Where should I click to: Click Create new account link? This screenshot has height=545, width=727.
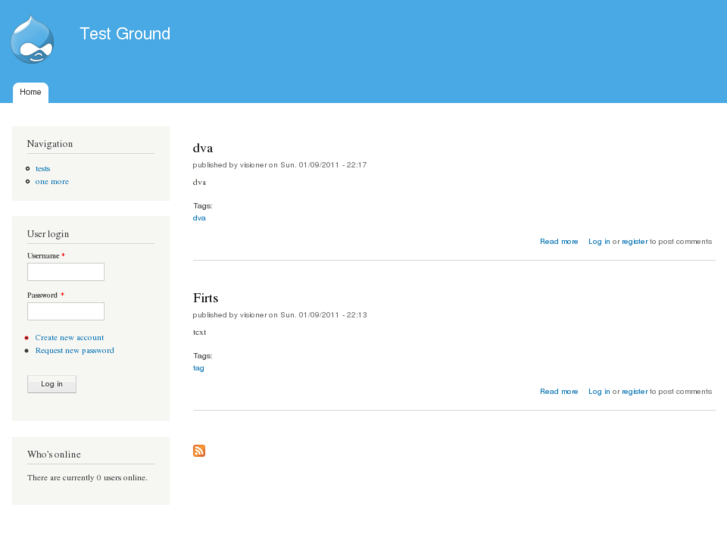pos(69,338)
